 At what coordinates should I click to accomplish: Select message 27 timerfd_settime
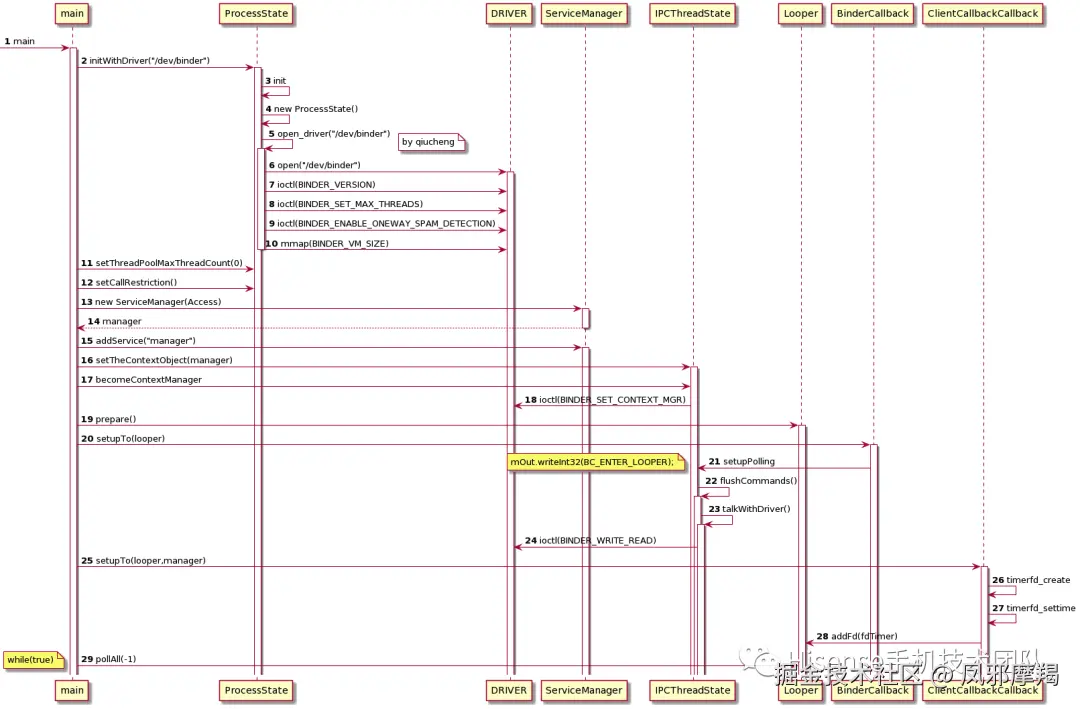[1033, 608]
